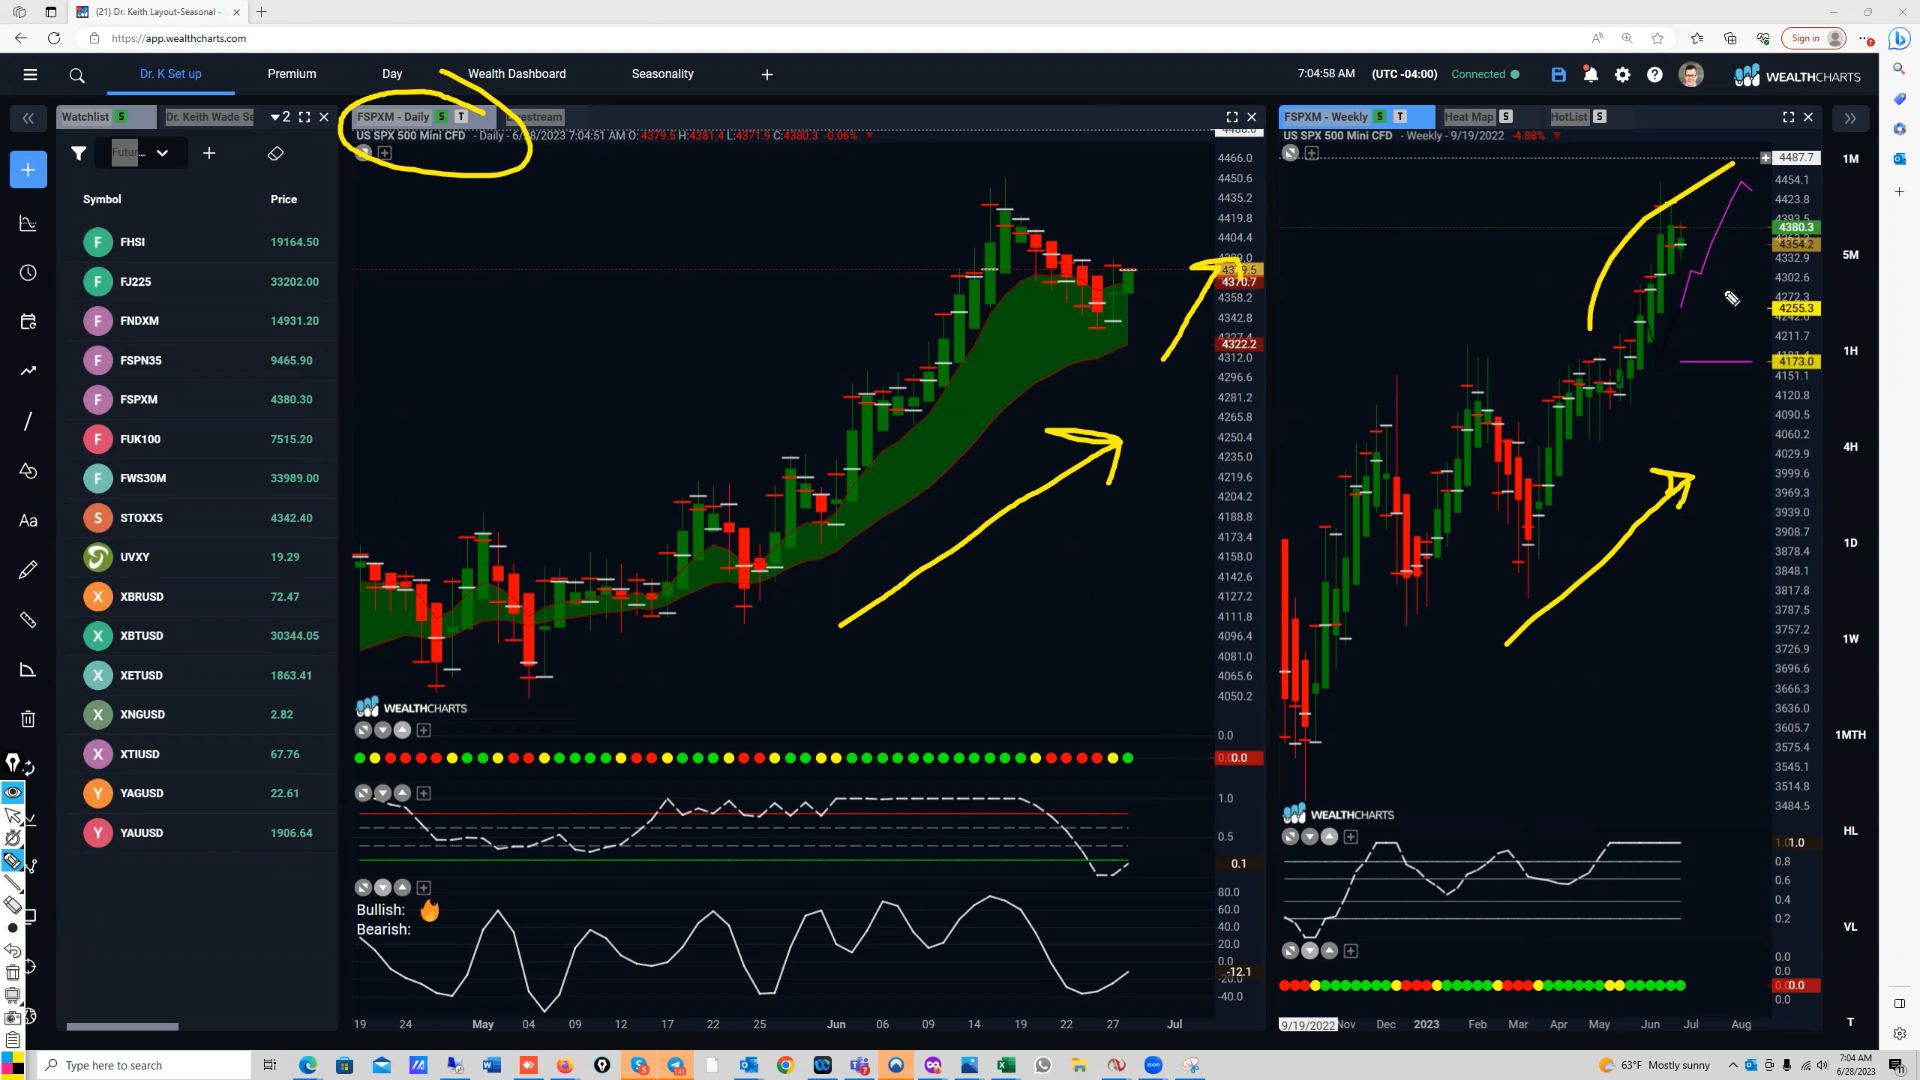1920x1080 pixels.
Task: Toggle the S badge on the FSPXM Weekly tab
Action: point(1380,117)
